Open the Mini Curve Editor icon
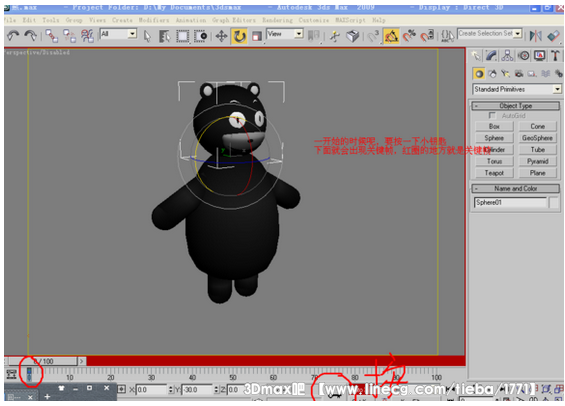The image size is (565, 406). tap(11, 374)
